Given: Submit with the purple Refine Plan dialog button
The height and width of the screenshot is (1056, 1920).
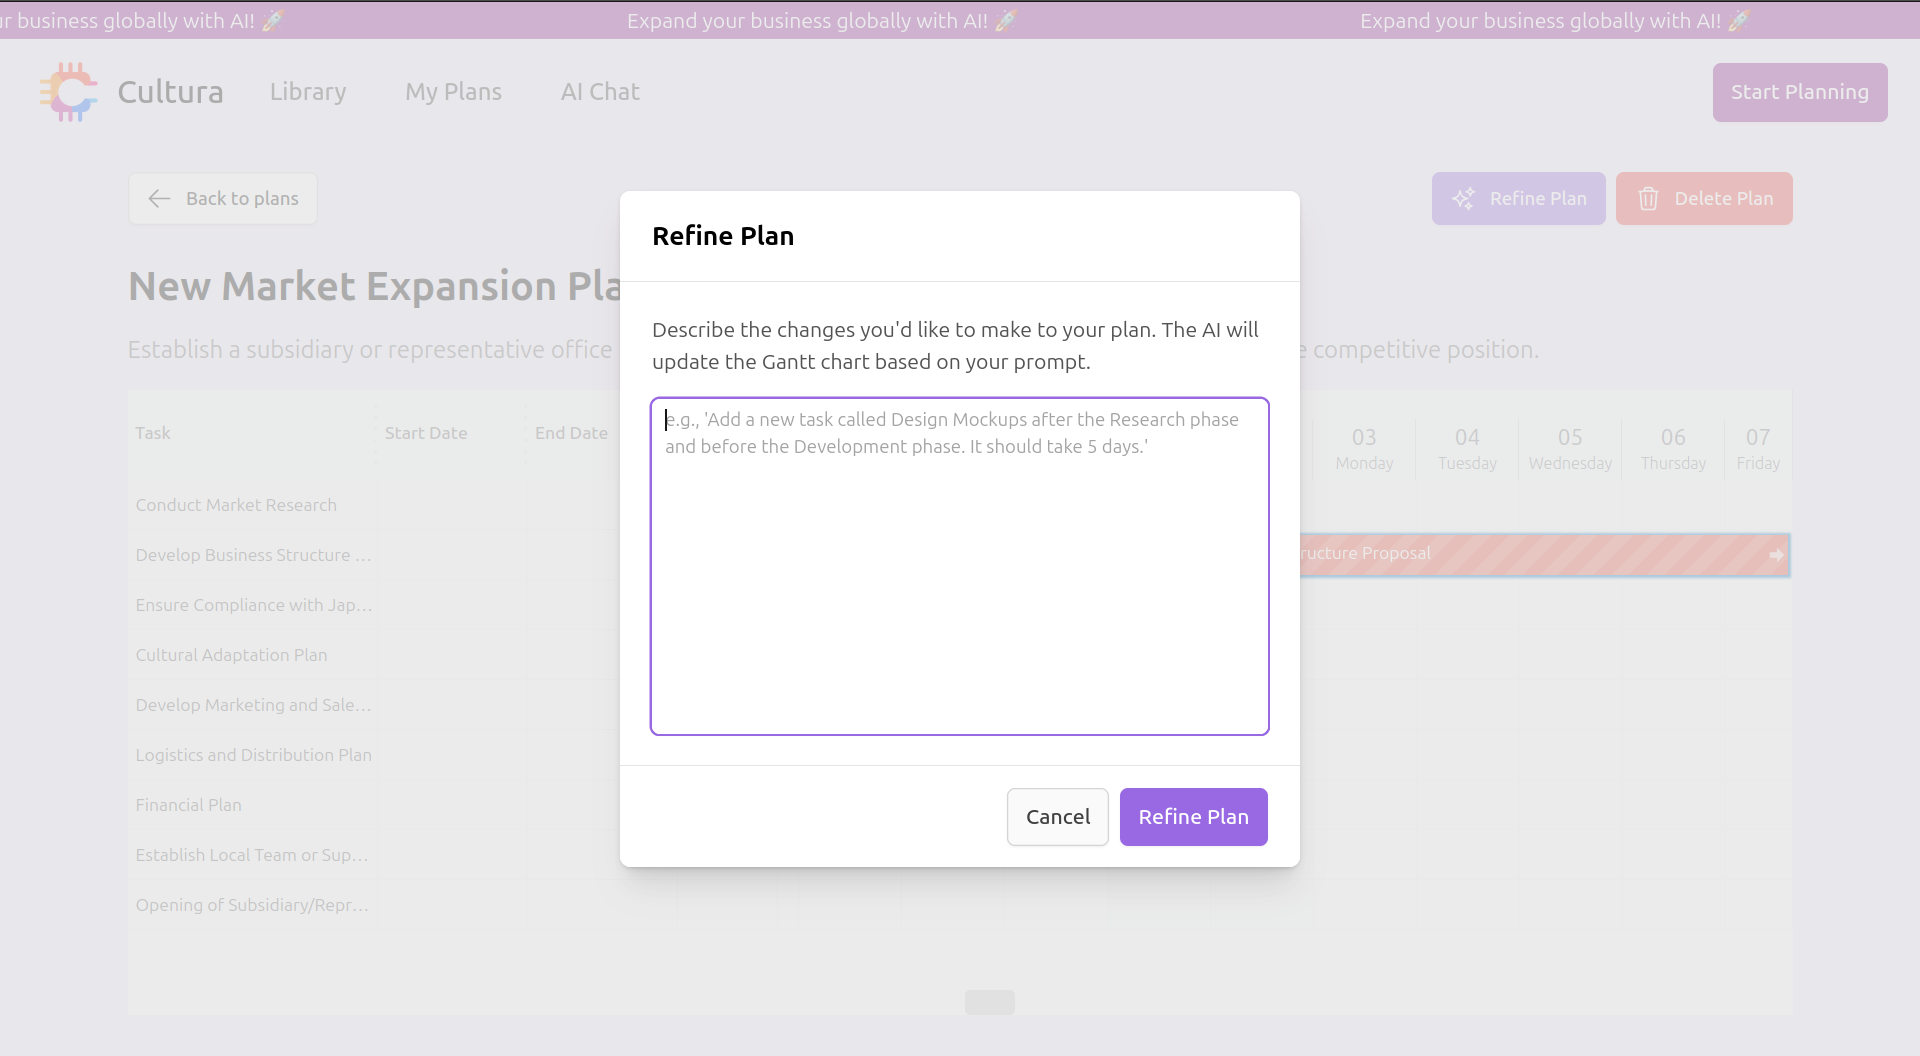Looking at the screenshot, I should 1194,817.
